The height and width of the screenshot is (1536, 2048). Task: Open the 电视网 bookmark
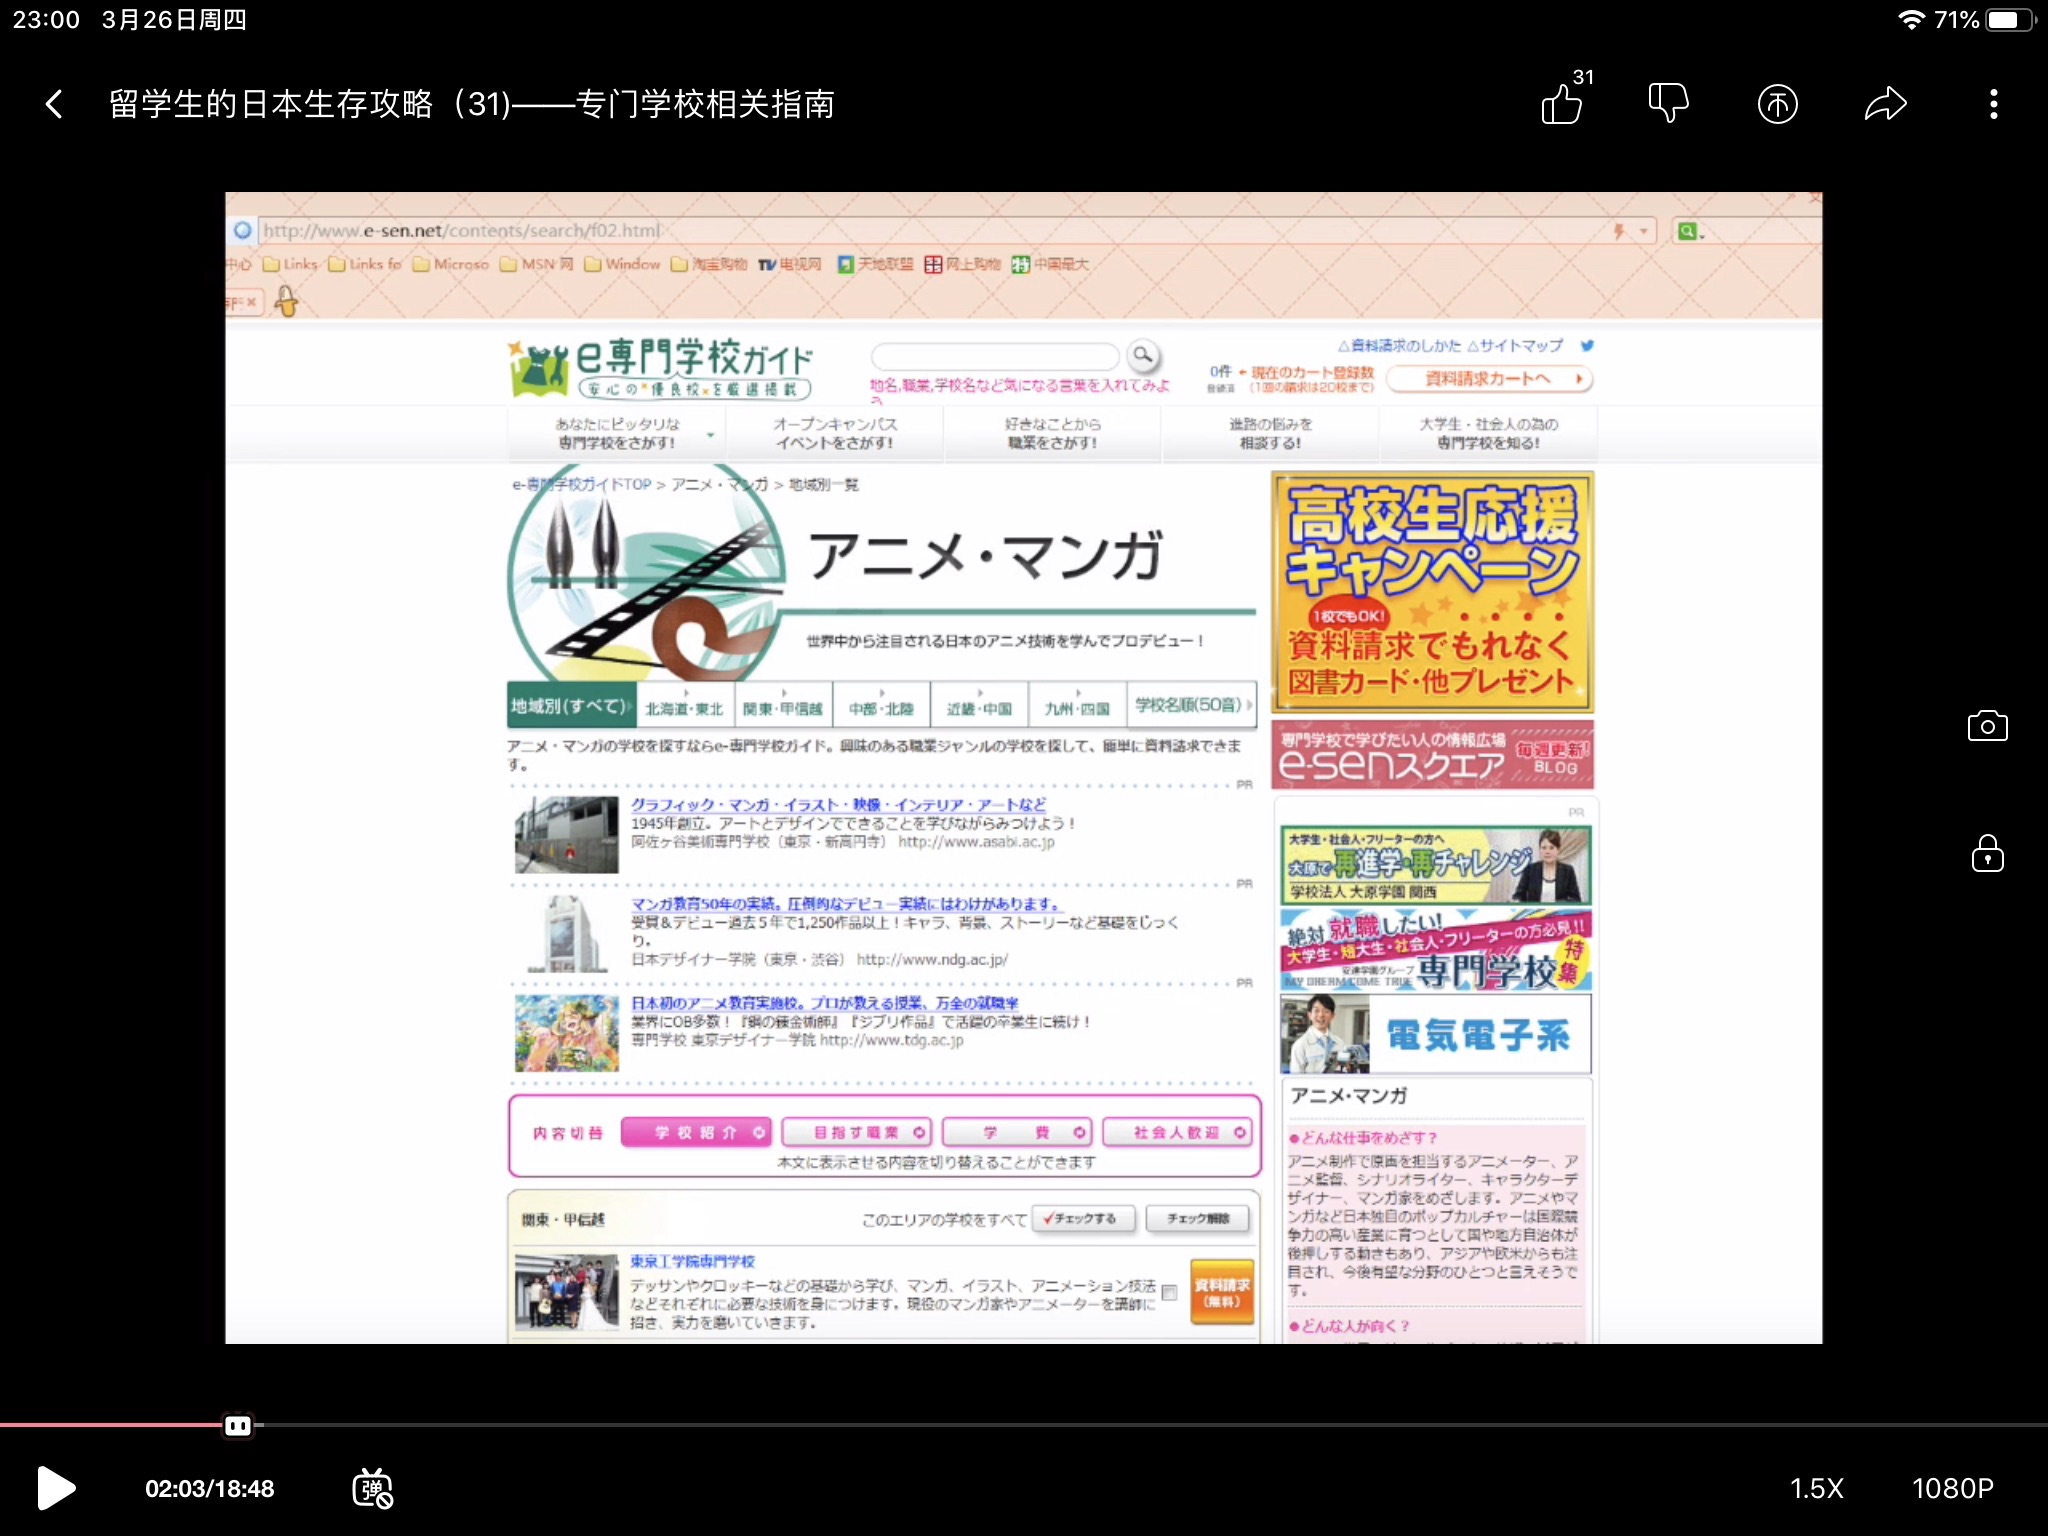[789, 264]
